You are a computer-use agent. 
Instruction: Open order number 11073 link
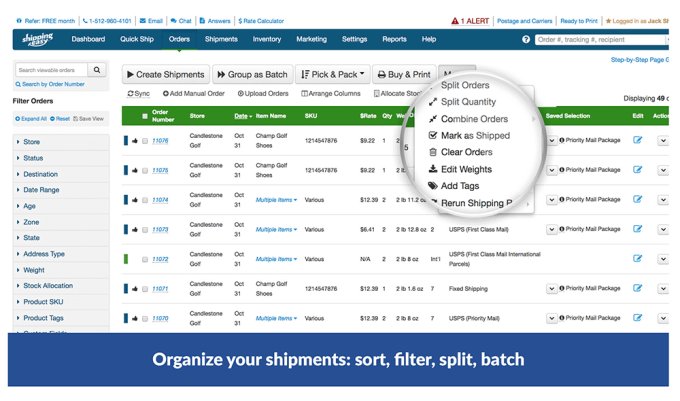tap(160, 229)
